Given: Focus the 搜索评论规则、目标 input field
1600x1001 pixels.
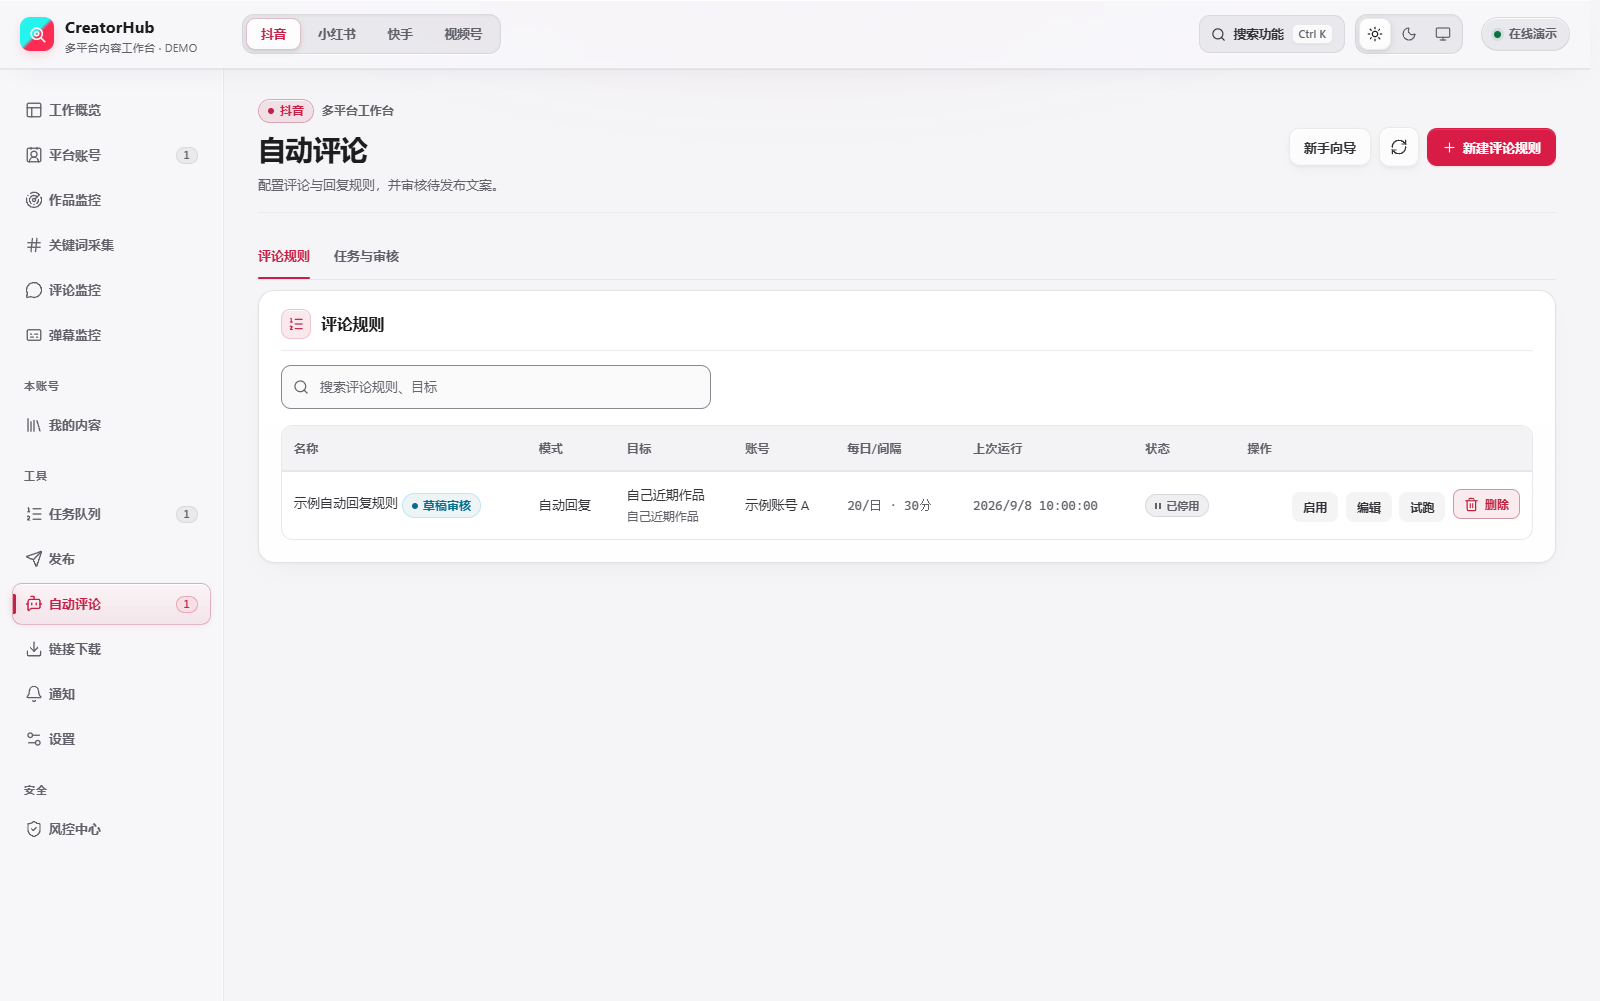Looking at the screenshot, I should 496,387.
